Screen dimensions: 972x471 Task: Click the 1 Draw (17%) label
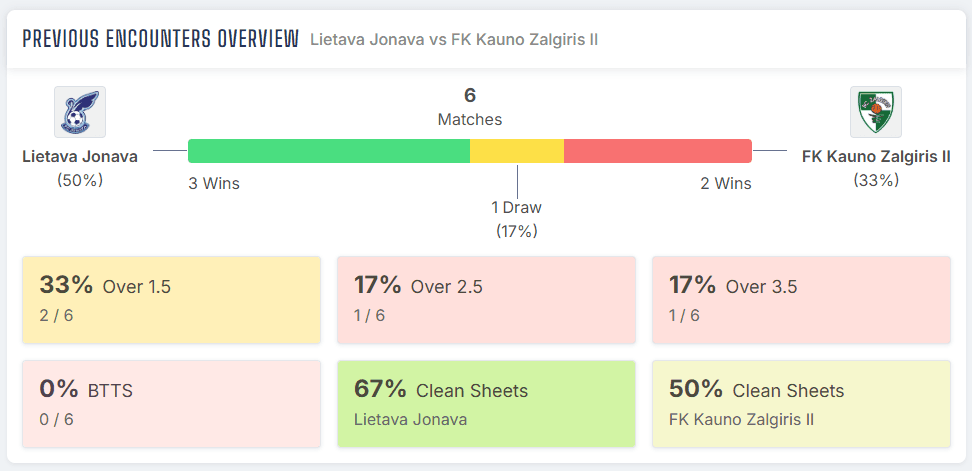[x=516, y=219]
